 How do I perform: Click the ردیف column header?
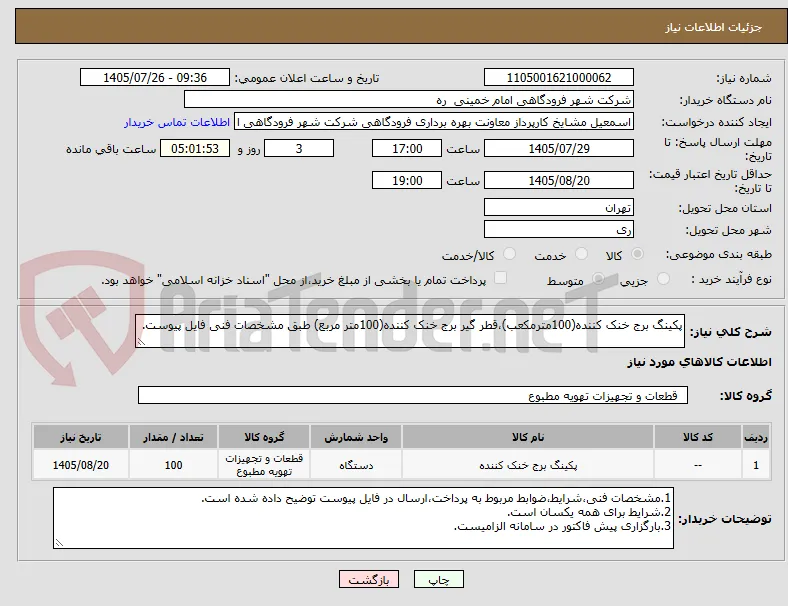pyautogui.click(x=755, y=437)
